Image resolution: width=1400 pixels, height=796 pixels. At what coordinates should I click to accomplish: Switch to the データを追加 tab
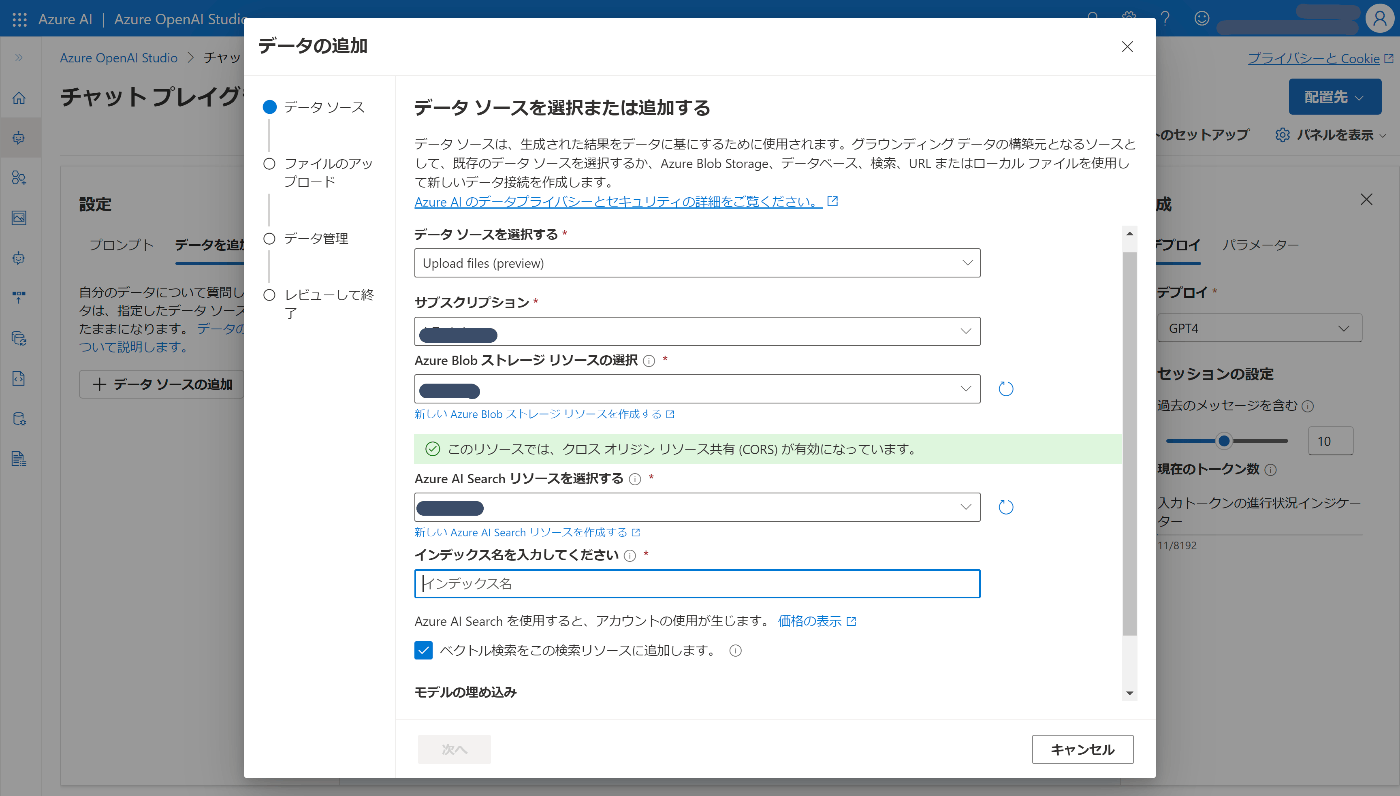[209, 245]
